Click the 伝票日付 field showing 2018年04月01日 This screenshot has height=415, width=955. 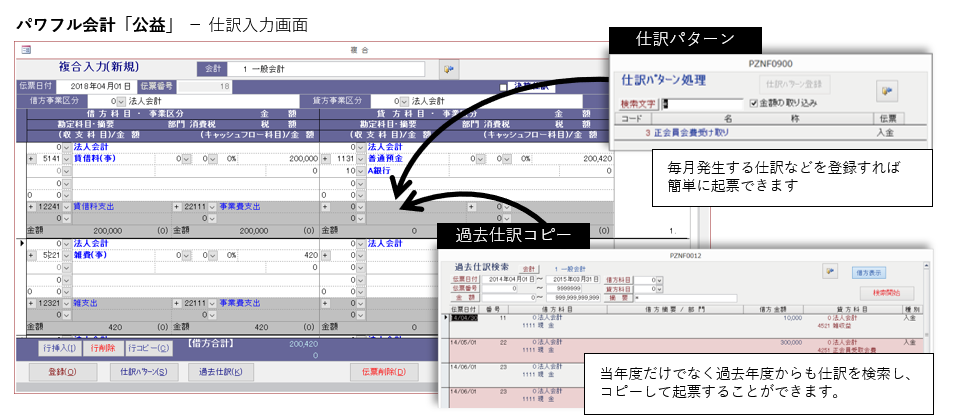tap(97, 87)
